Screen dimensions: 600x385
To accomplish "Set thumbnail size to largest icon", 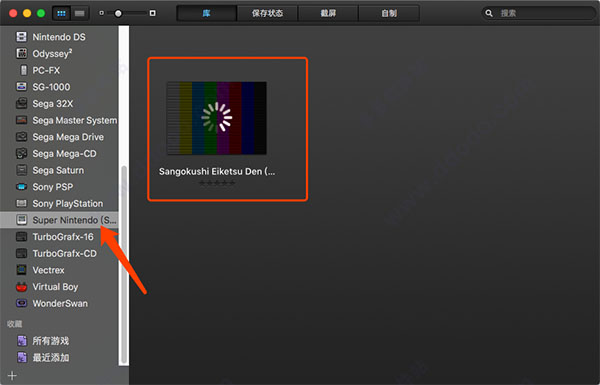I will [x=153, y=13].
